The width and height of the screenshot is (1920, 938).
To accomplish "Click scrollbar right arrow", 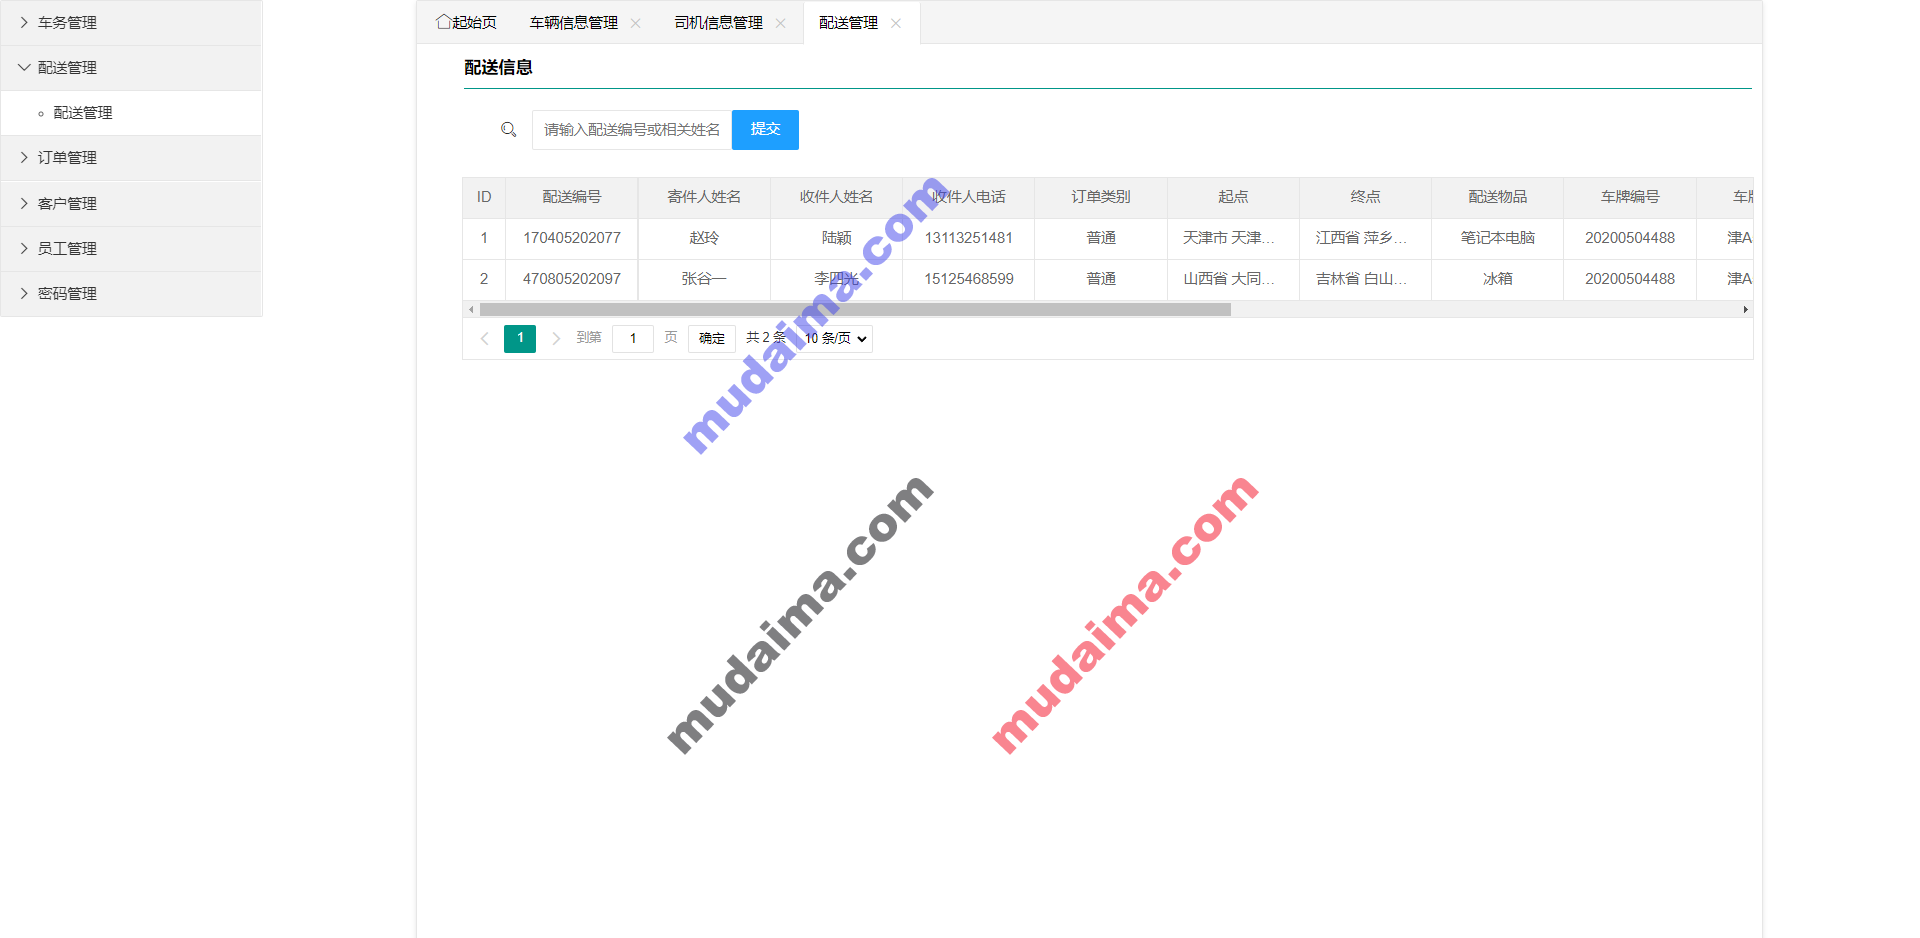I will coord(1745,310).
